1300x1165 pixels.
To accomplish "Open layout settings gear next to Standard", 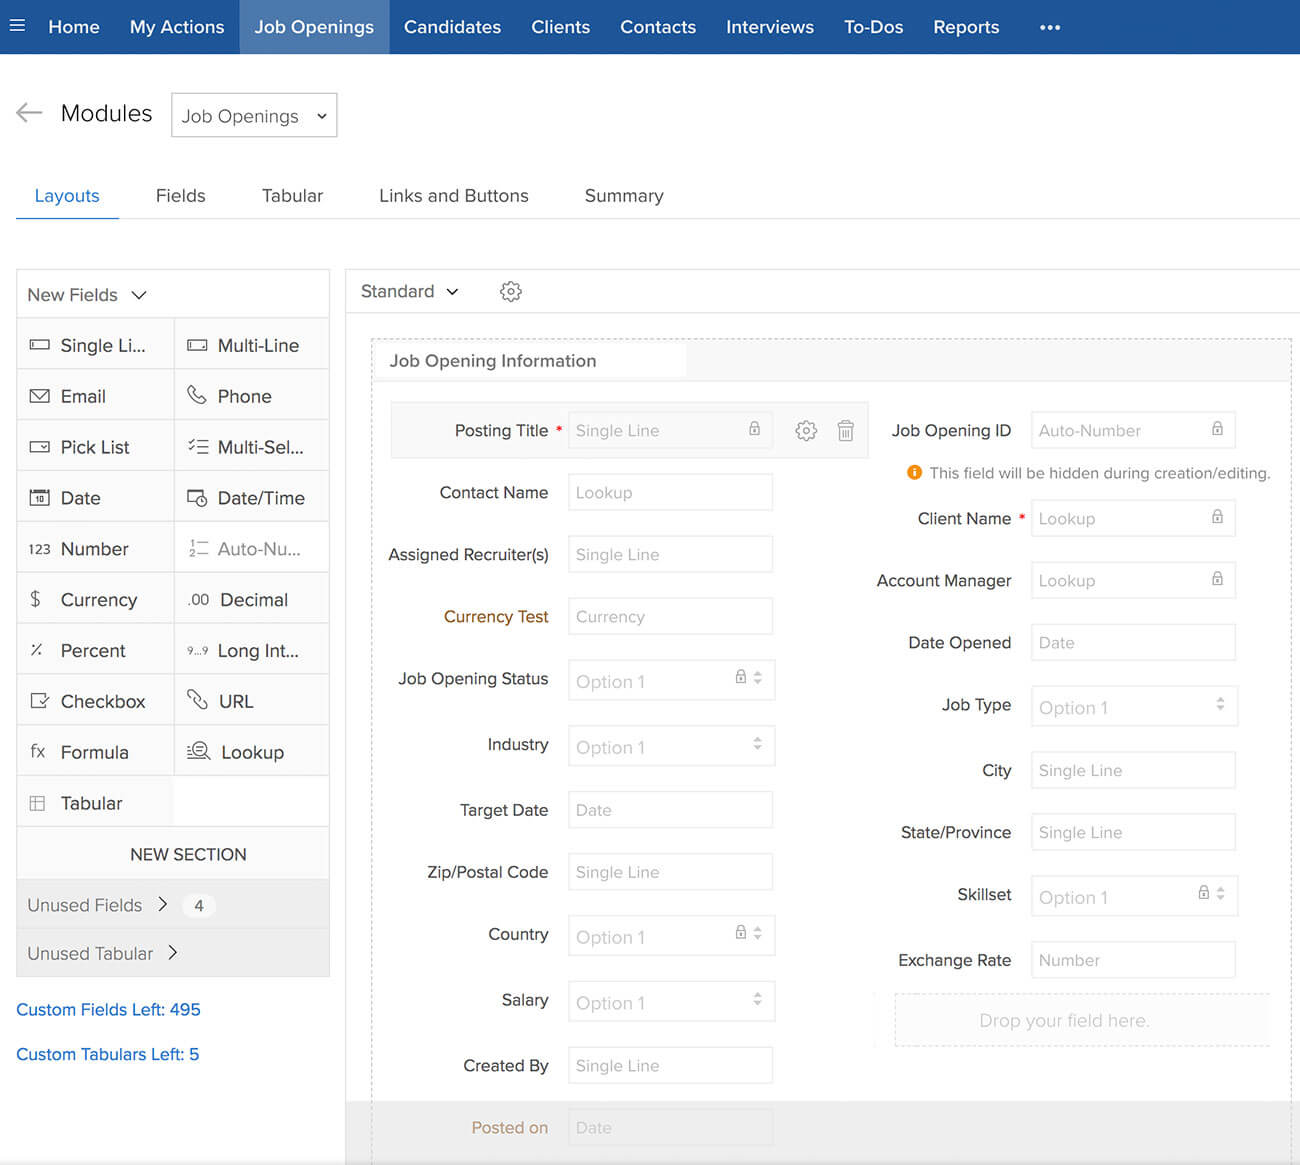I will 510,291.
